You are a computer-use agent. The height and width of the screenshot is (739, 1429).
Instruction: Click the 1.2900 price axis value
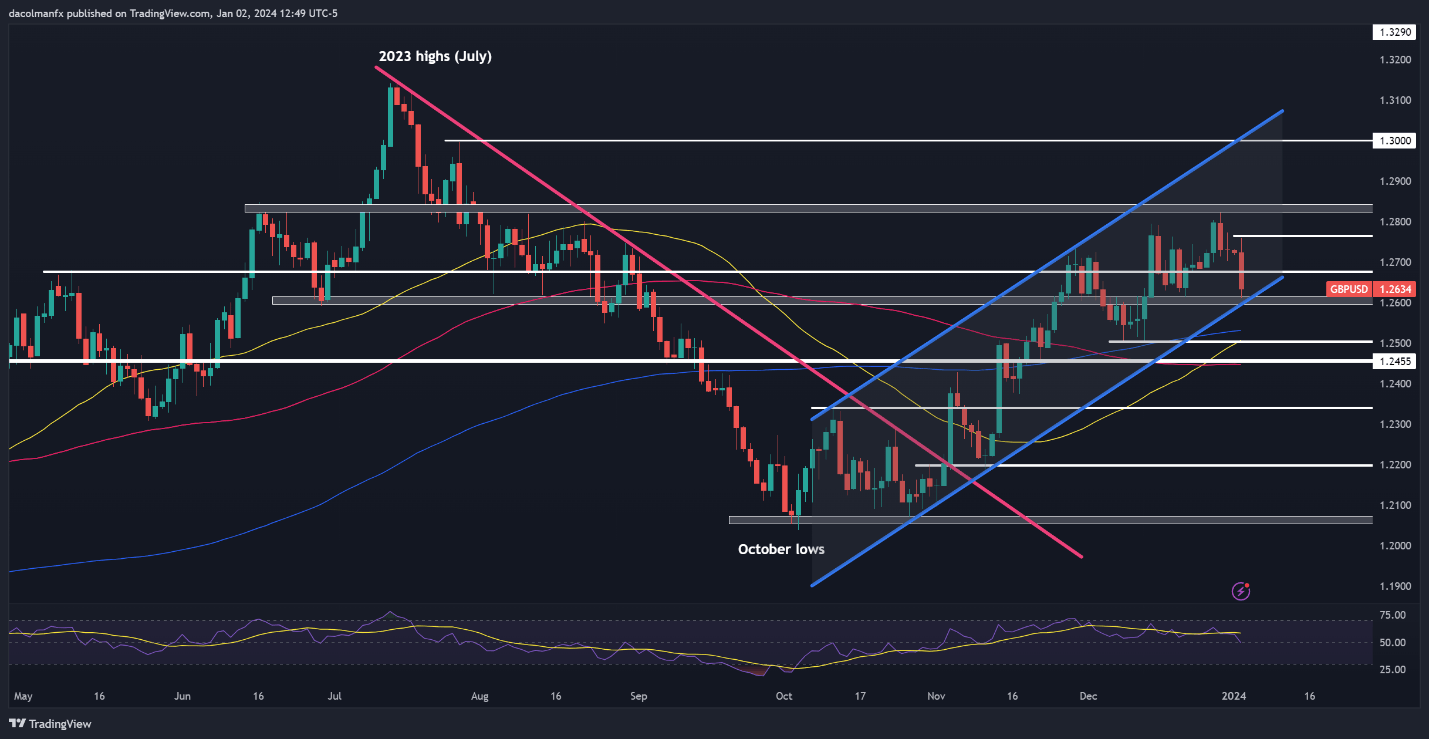(x=1395, y=182)
